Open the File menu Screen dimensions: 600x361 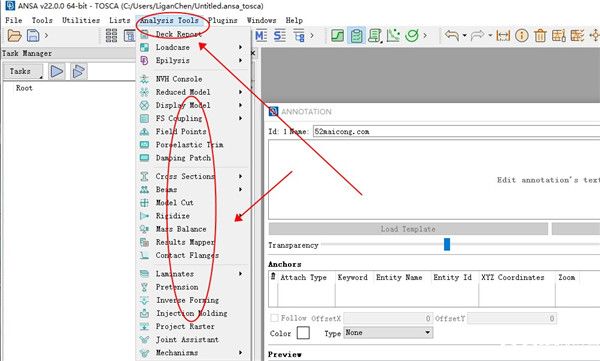click(x=14, y=20)
